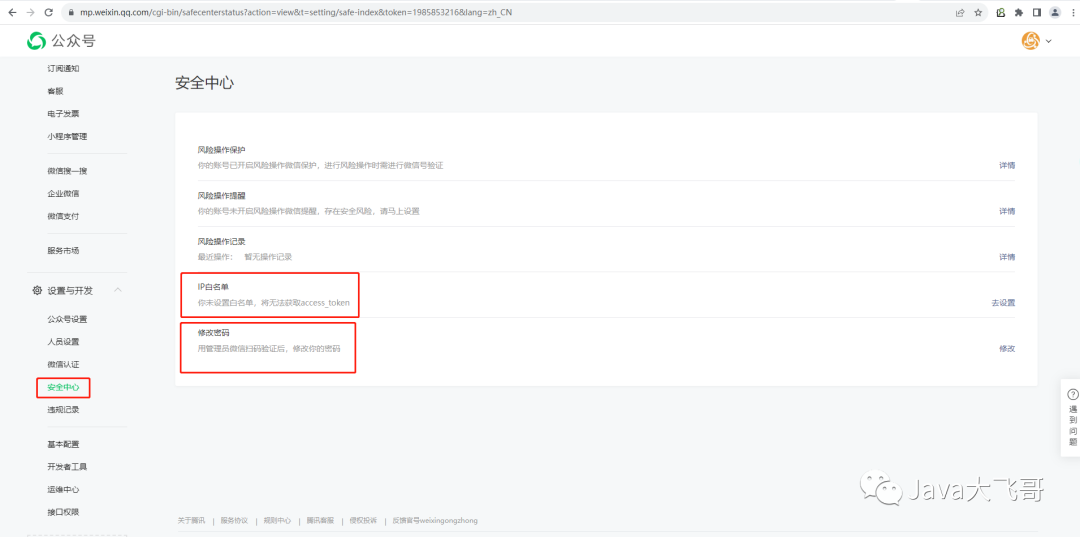Bookmark this page with the star icon
1080x537 pixels.
pyautogui.click(x=978, y=12)
